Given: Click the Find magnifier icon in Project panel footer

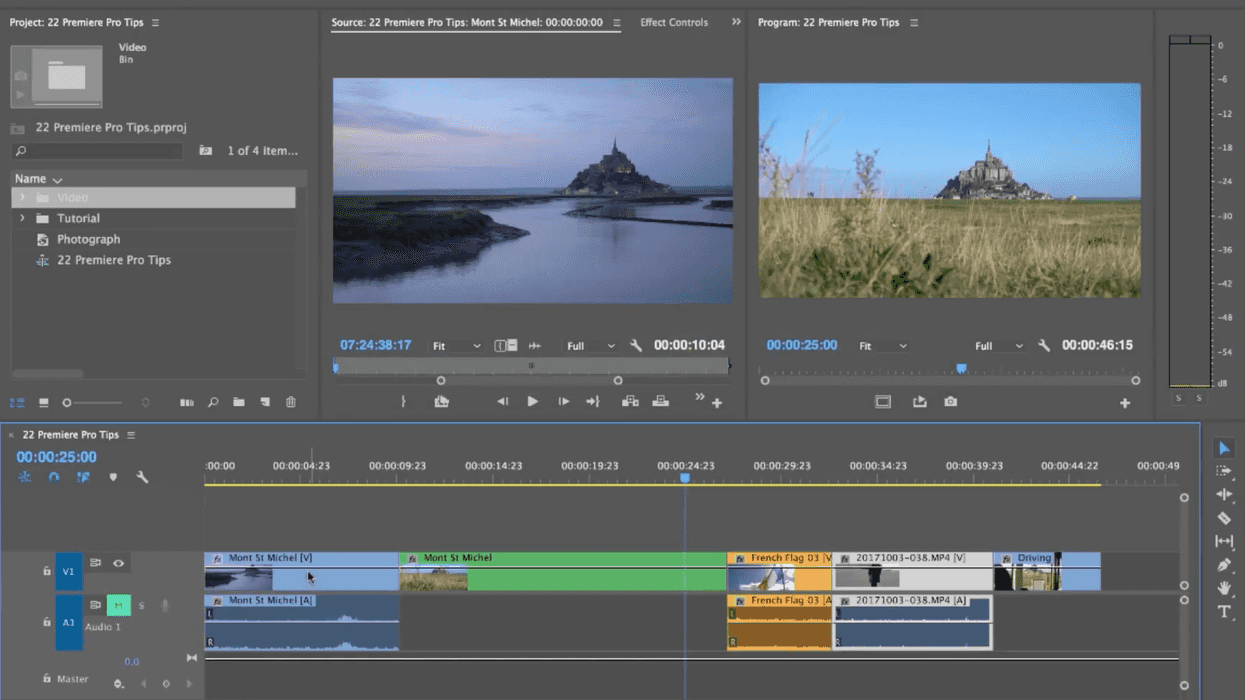Looking at the screenshot, I should coord(213,402).
